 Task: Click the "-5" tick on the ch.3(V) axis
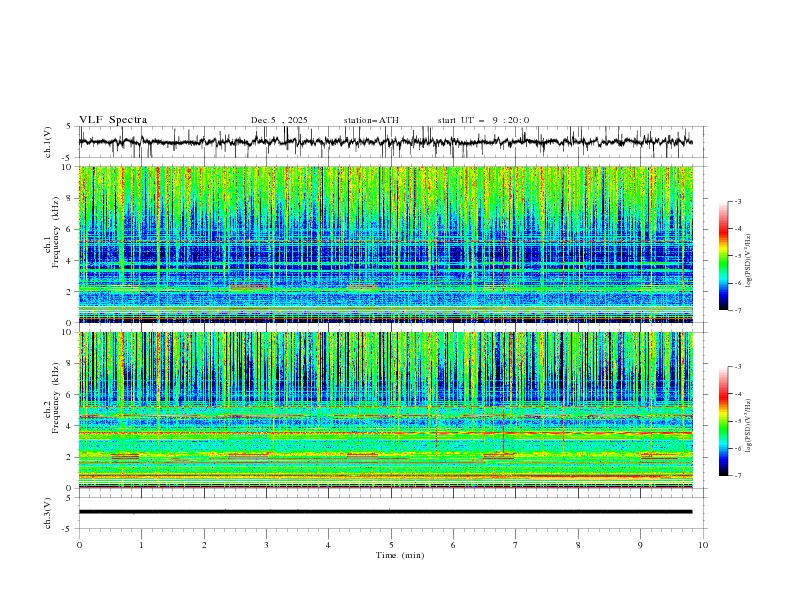tap(67, 529)
